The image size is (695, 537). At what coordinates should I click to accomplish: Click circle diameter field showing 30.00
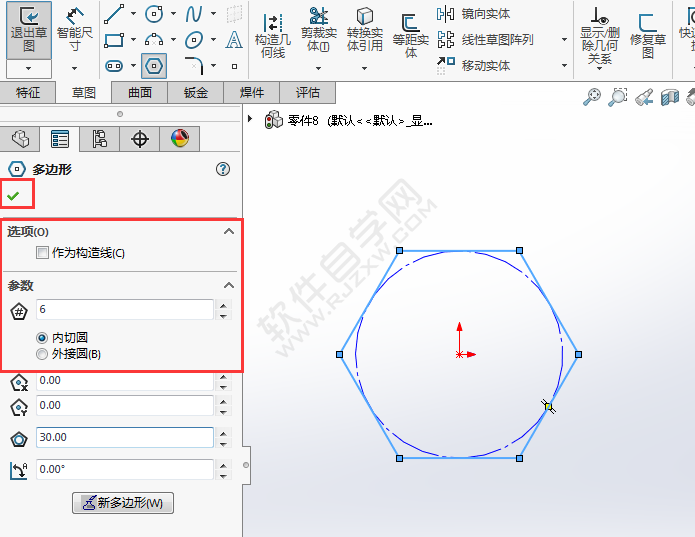click(x=125, y=437)
